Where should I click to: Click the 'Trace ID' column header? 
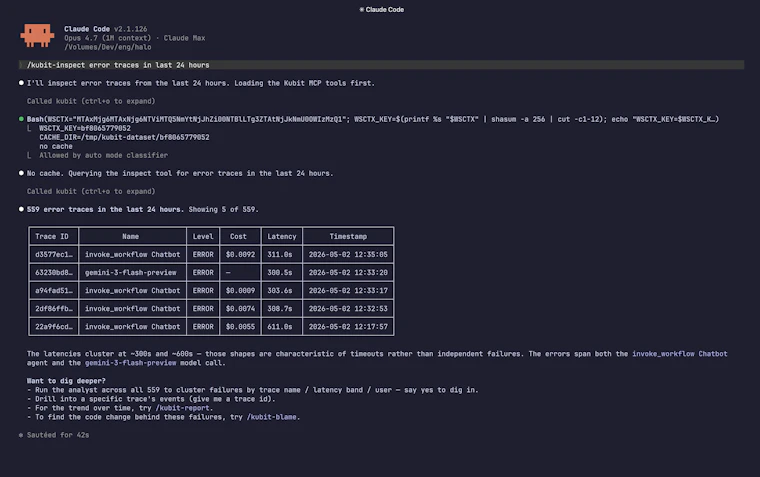point(52,236)
